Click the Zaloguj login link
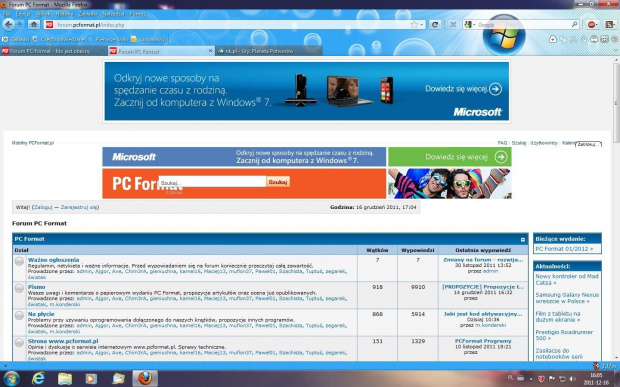This screenshot has height=387, width=620. click(x=43, y=207)
